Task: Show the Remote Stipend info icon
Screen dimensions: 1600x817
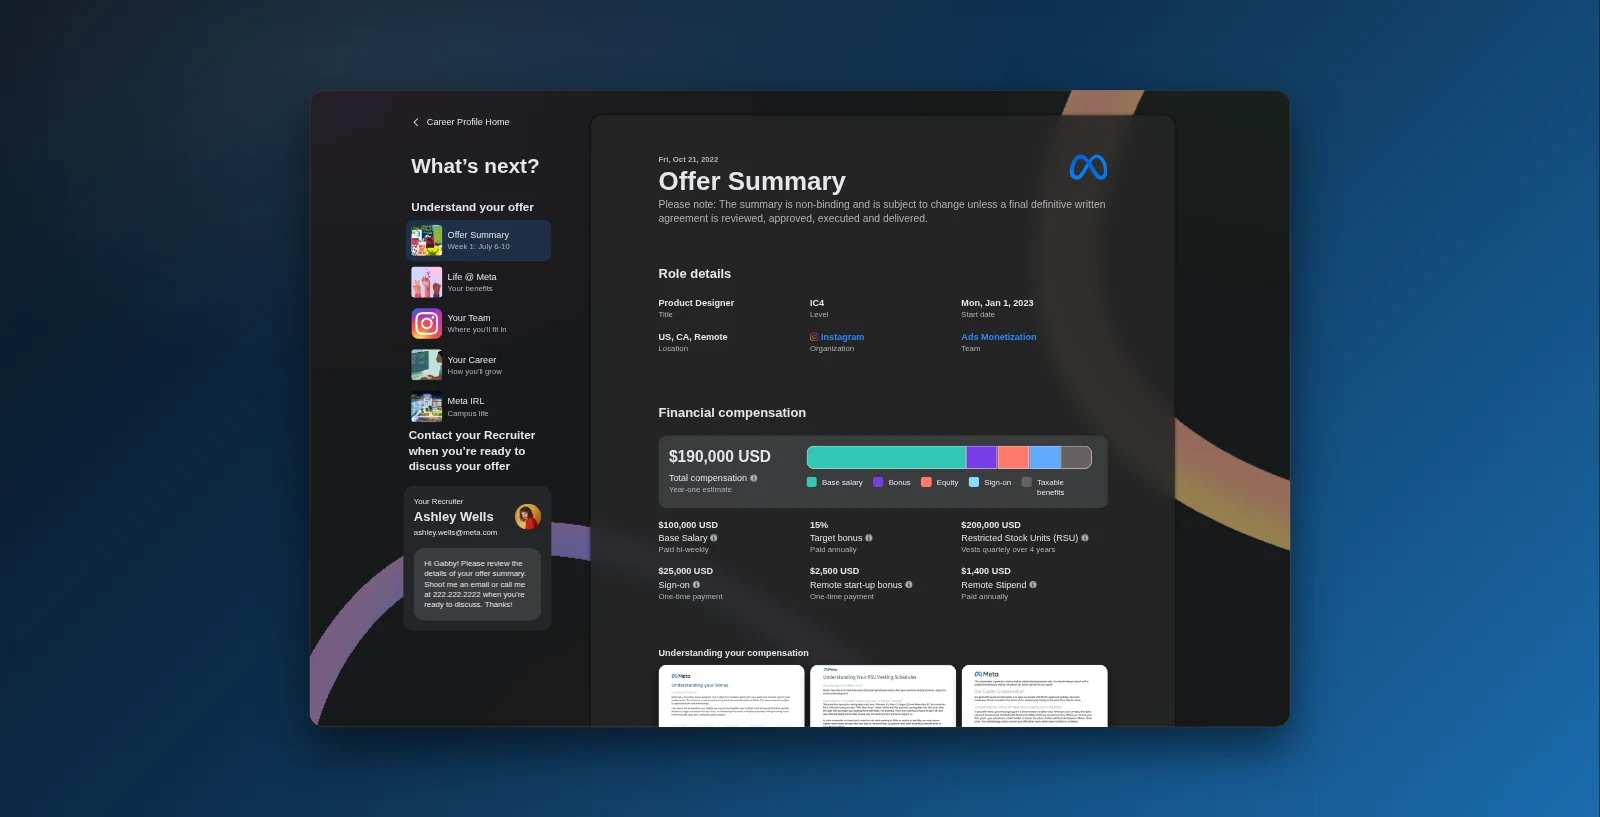Action: click(x=1033, y=585)
